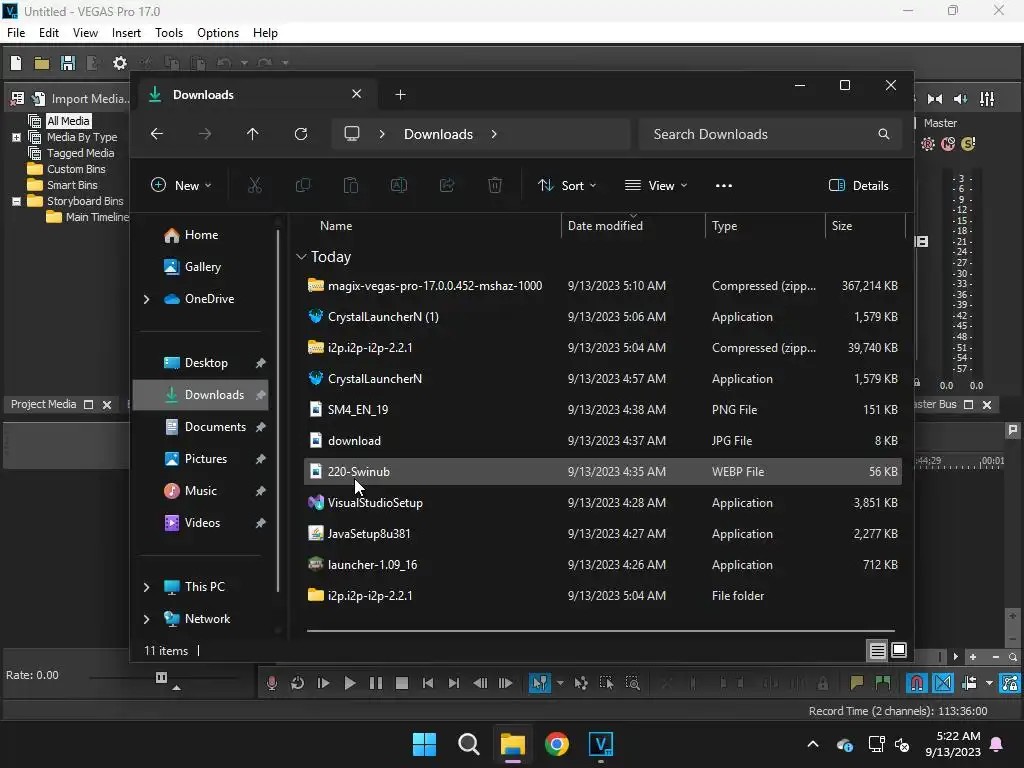The width and height of the screenshot is (1024, 768).
Task: Step to the next frame
Action: [x=505, y=683]
